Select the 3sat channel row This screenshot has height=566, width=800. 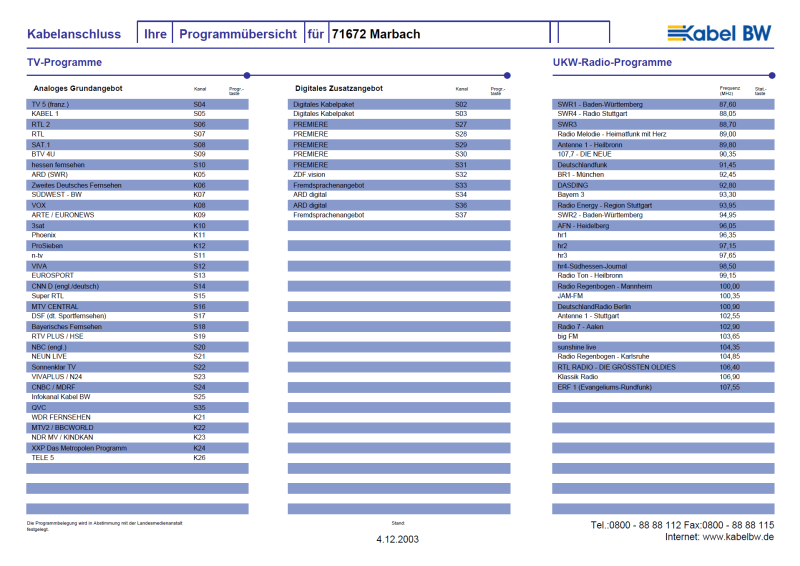(137, 226)
